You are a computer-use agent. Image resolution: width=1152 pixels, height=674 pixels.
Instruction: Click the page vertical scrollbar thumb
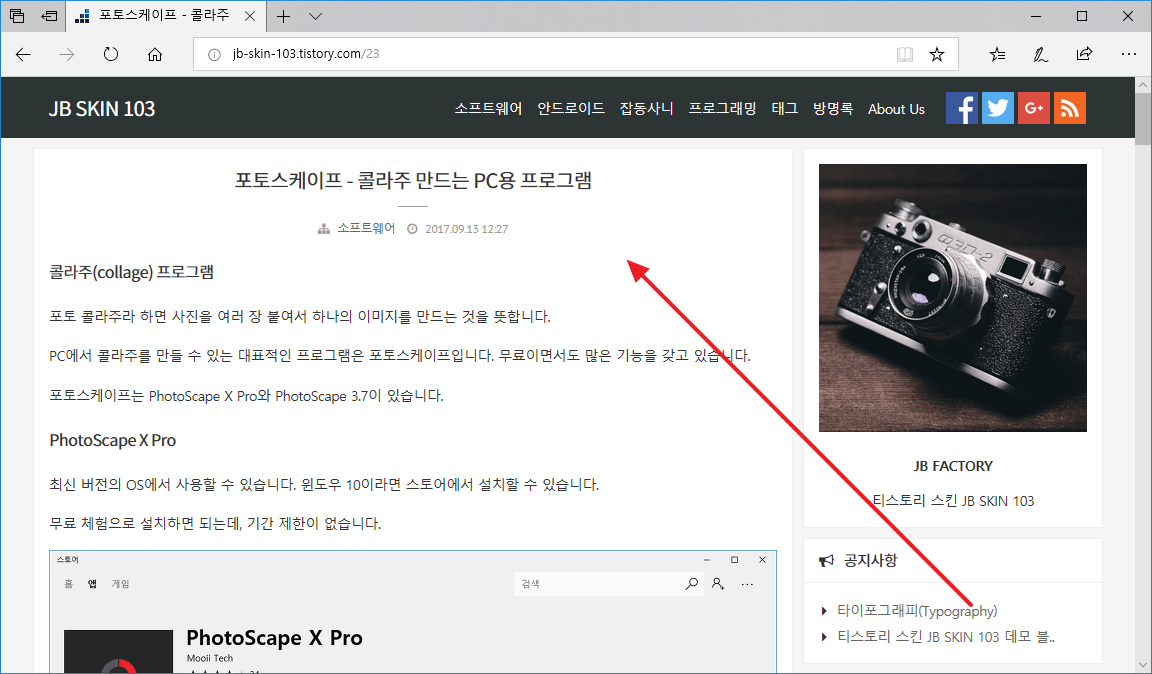pyautogui.click(x=1143, y=118)
